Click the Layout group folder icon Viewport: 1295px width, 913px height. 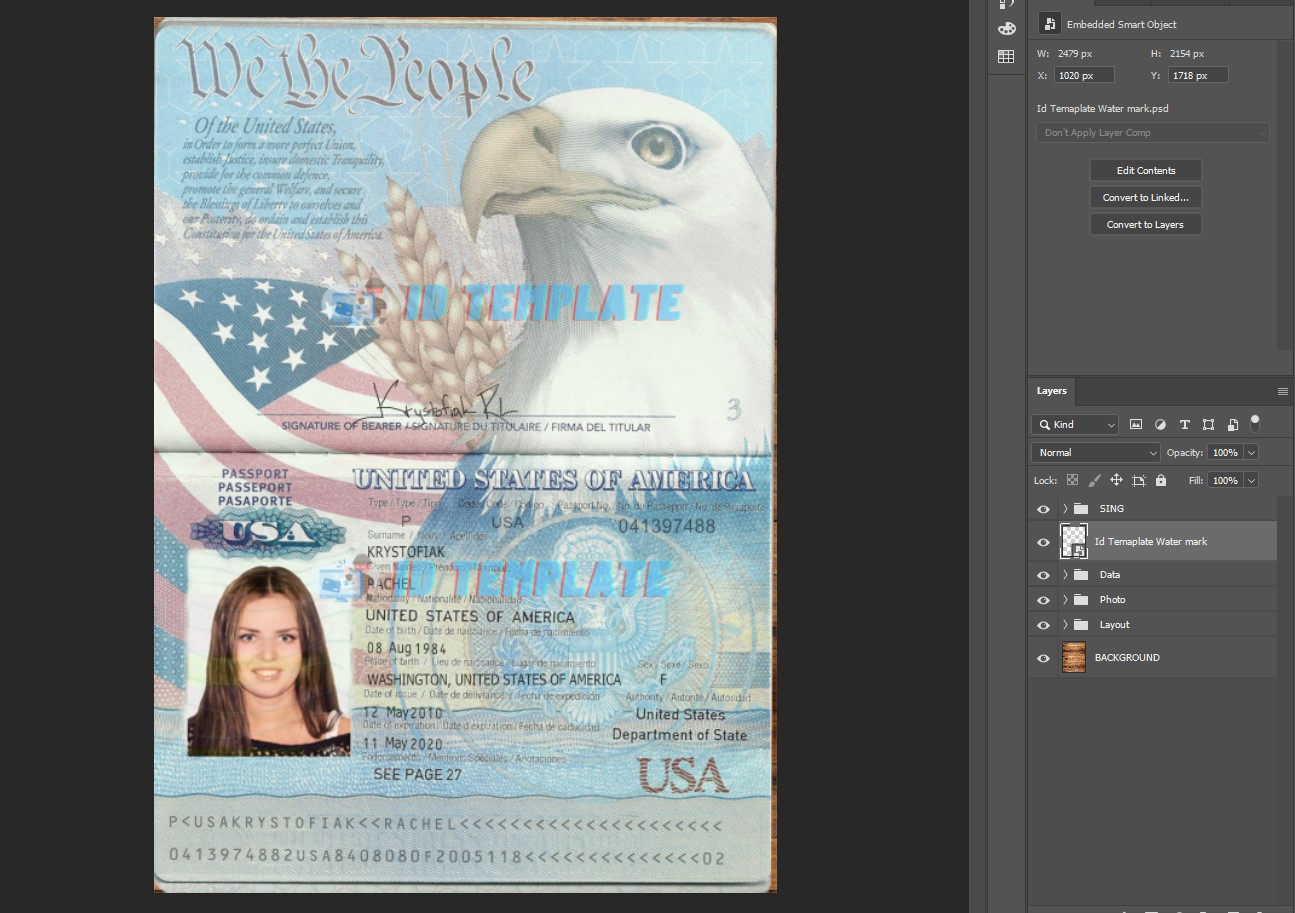[x=1080, y=625]
